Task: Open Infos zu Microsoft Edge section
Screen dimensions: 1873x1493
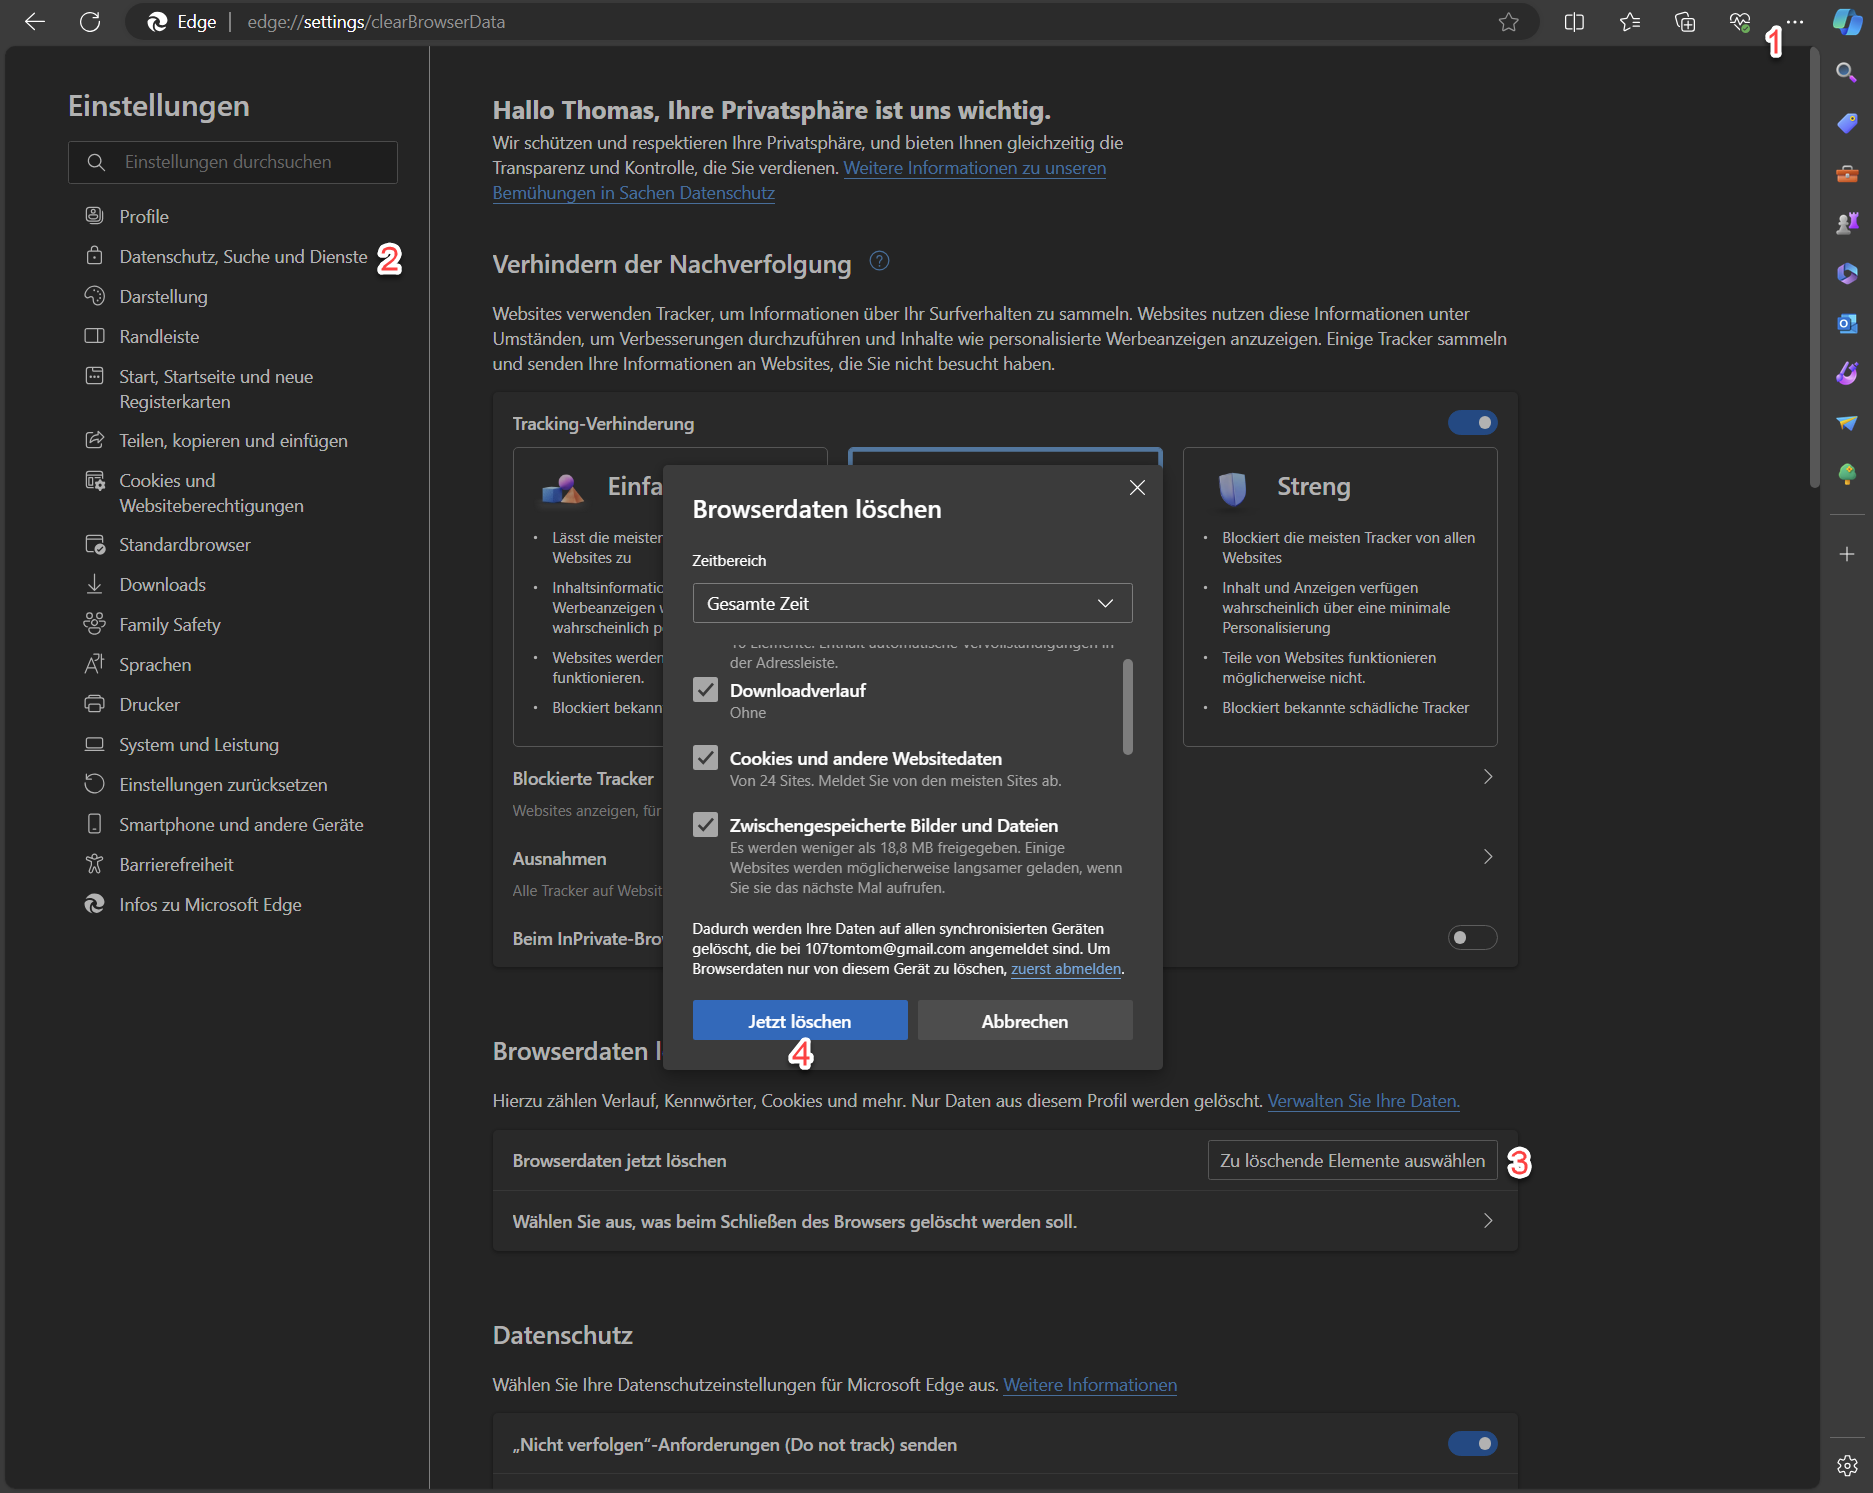Action: point(210,905)
